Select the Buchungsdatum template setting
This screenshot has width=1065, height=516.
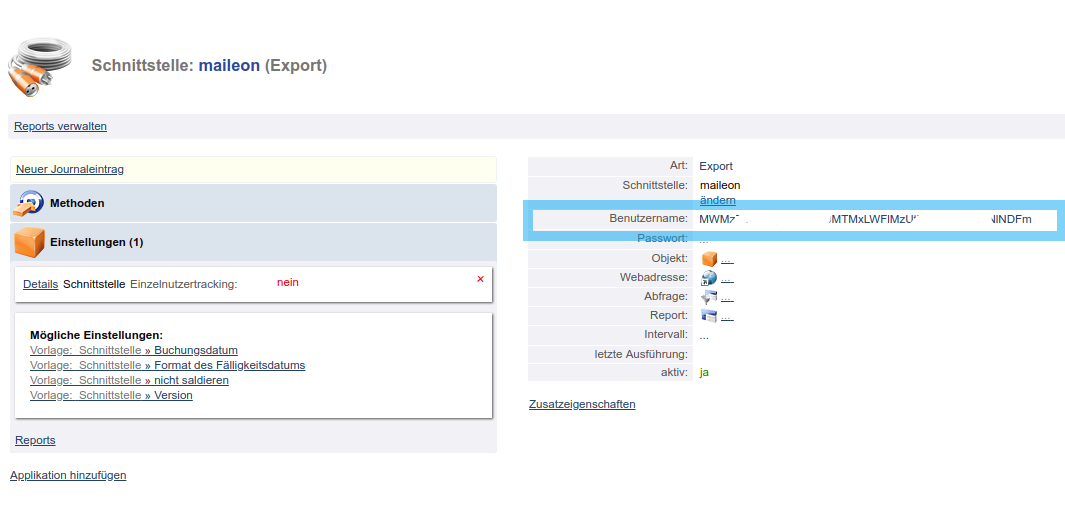tap(195, 350)
